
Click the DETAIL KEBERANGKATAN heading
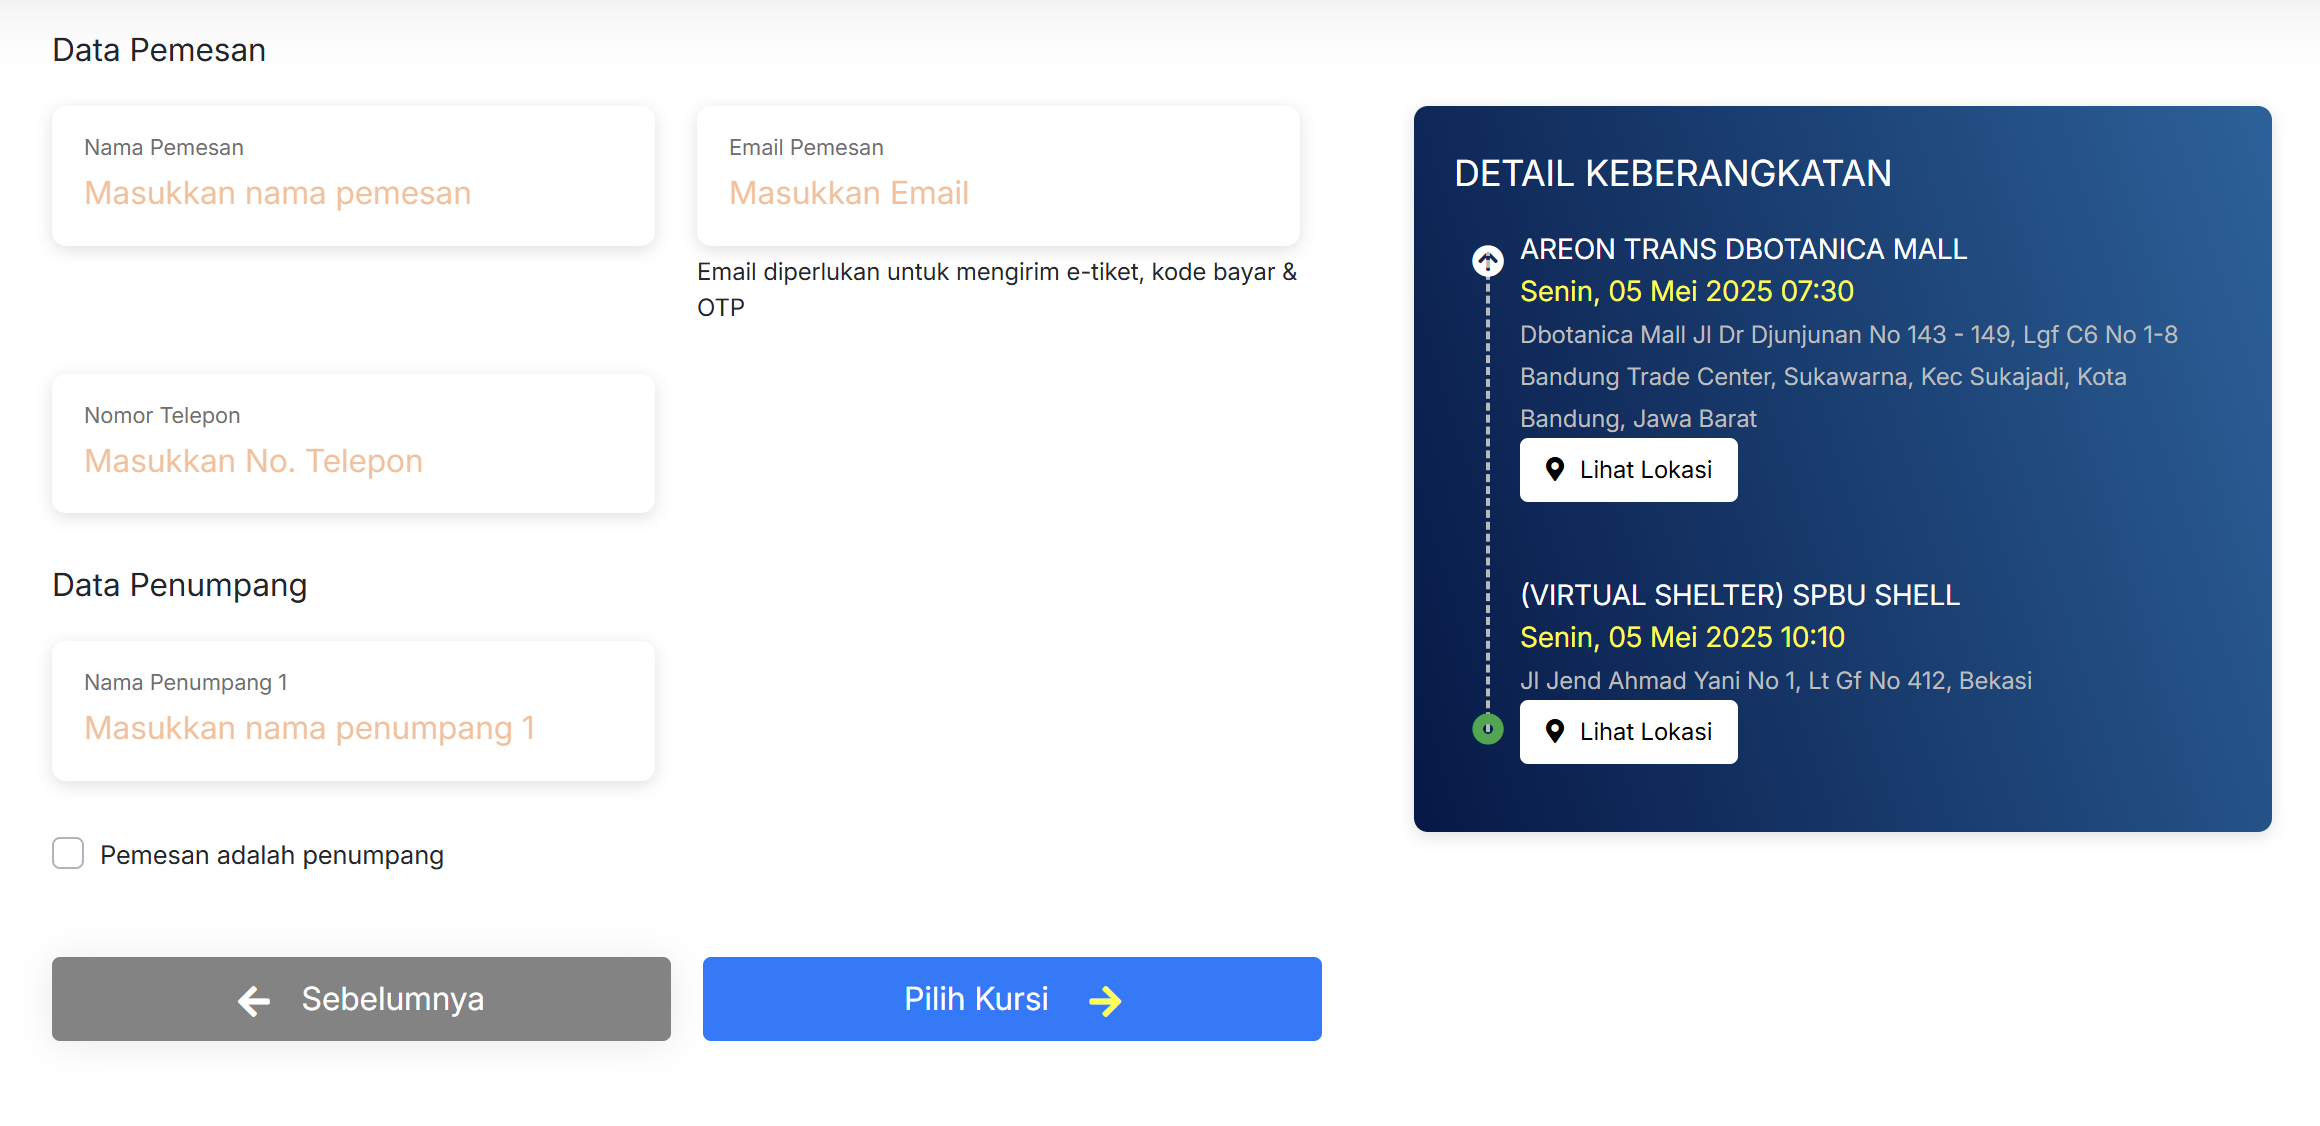1673,173
